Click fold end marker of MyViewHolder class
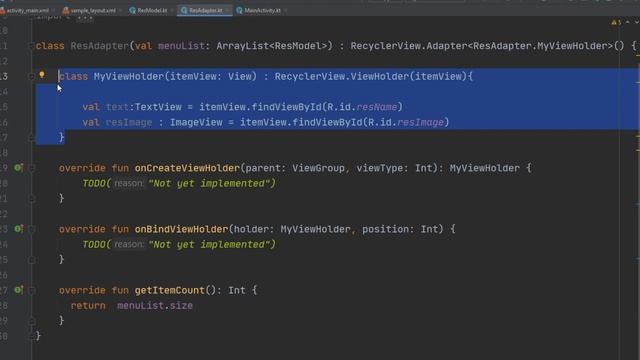The width and height of the screenshot is (640, 360). coord(31,138)
